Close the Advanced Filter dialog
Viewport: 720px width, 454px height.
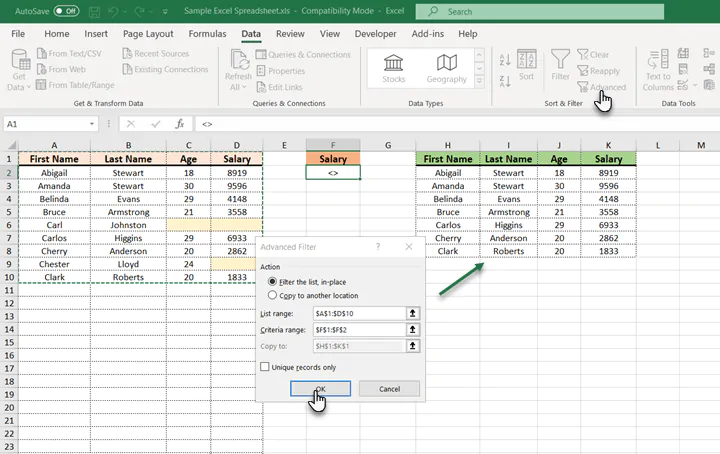coord(409,247)
